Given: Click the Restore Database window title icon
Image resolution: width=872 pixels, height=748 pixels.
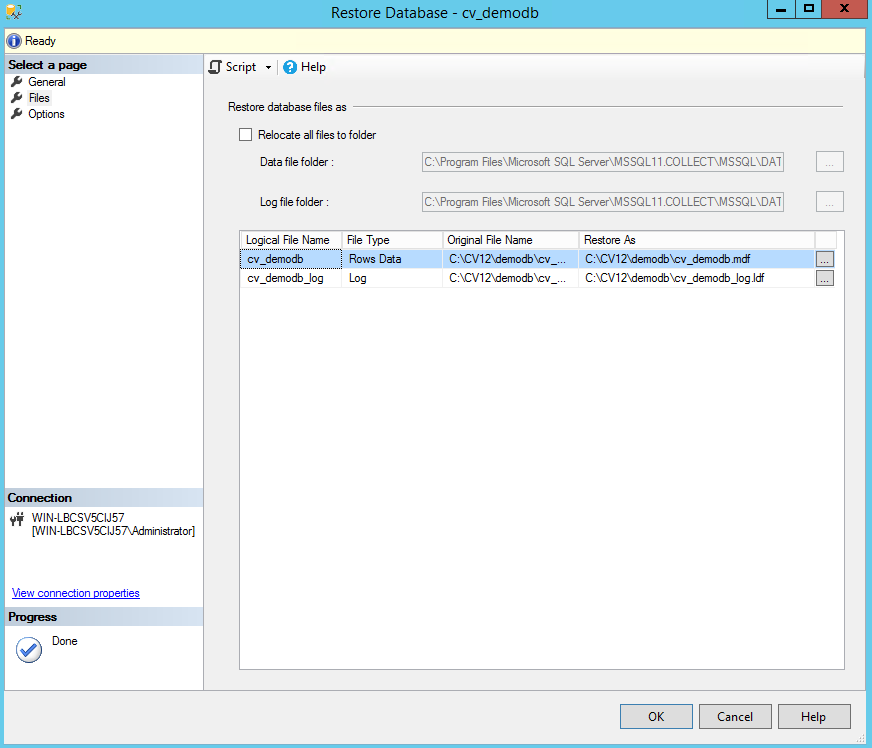Looking at the screenshot, I should pos(13,12).
